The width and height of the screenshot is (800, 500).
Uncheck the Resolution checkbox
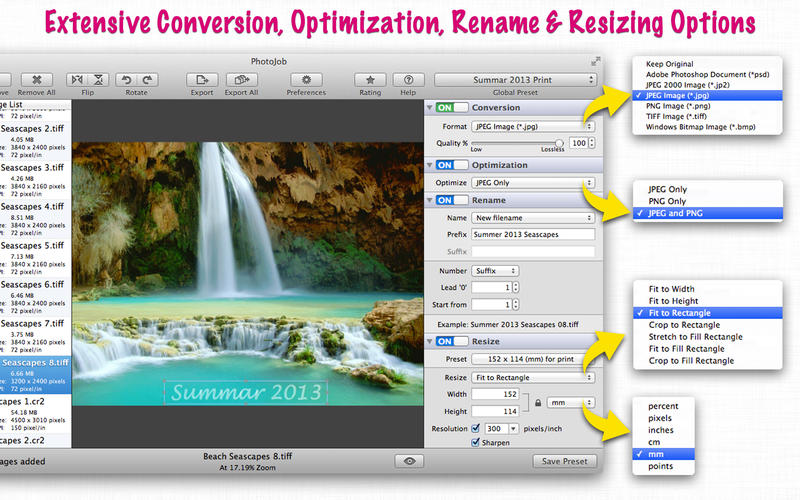[476, 428]
